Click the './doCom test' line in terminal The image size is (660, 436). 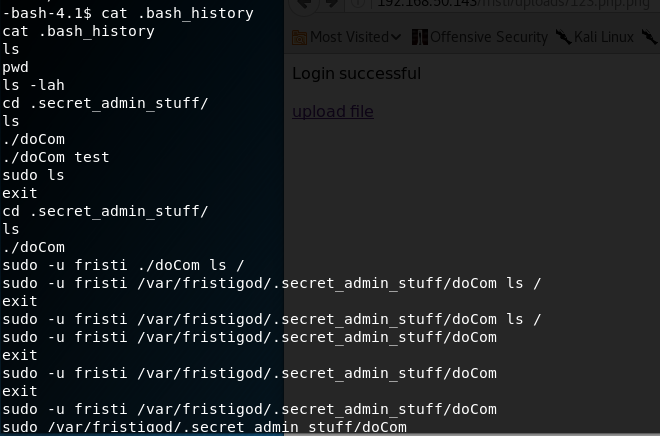56,157
